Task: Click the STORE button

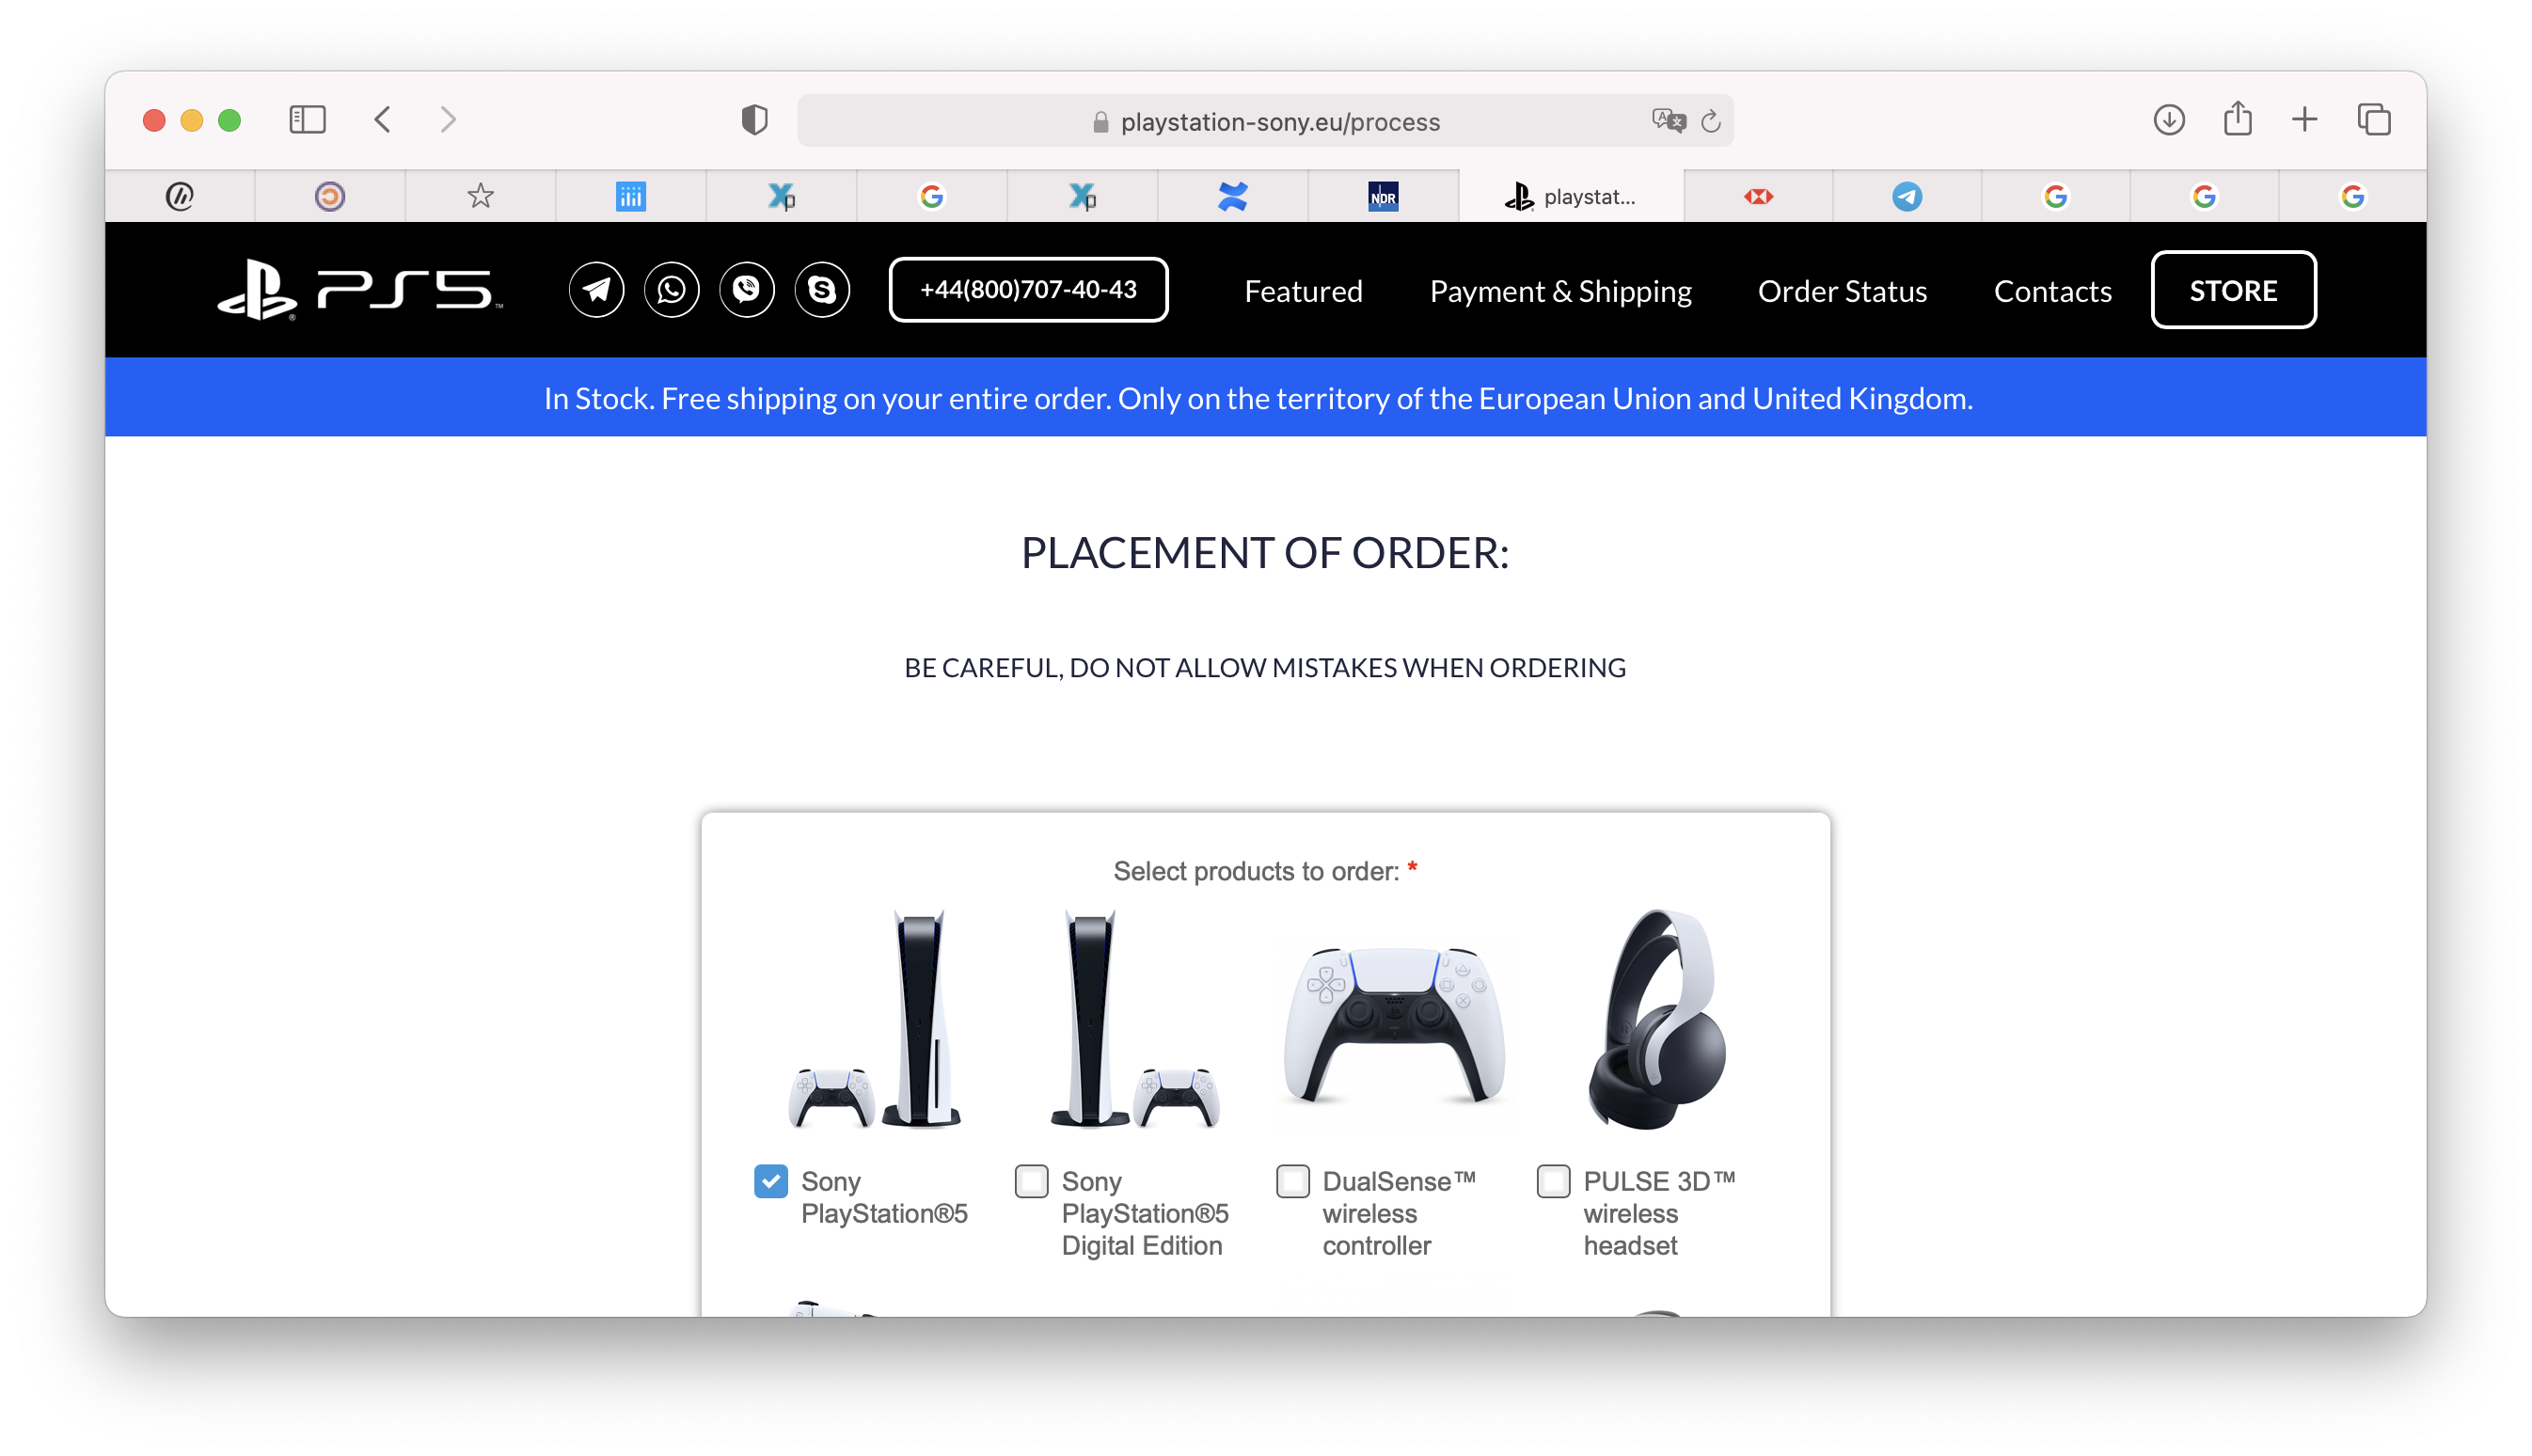Action: (2233, 290)
